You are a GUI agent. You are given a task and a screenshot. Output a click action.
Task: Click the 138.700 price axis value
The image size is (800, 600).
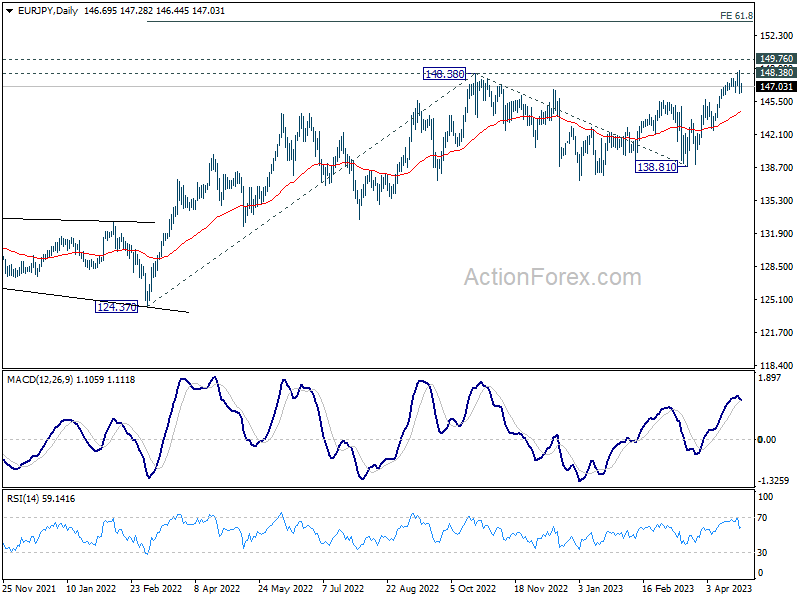[777, 167]
